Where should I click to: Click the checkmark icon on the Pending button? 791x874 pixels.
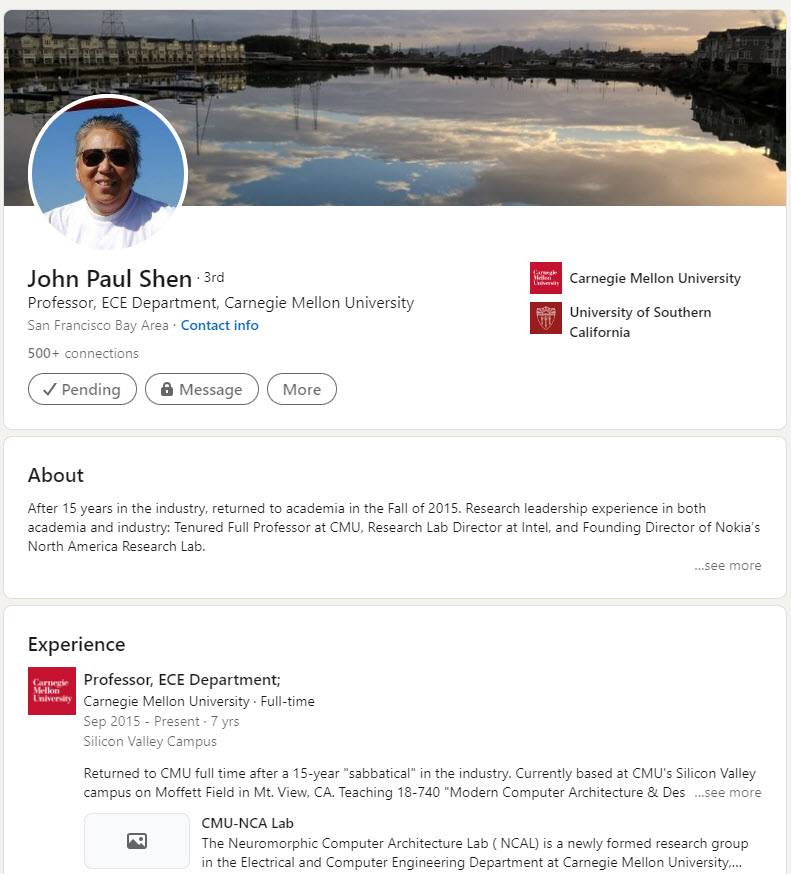(50, 389)
